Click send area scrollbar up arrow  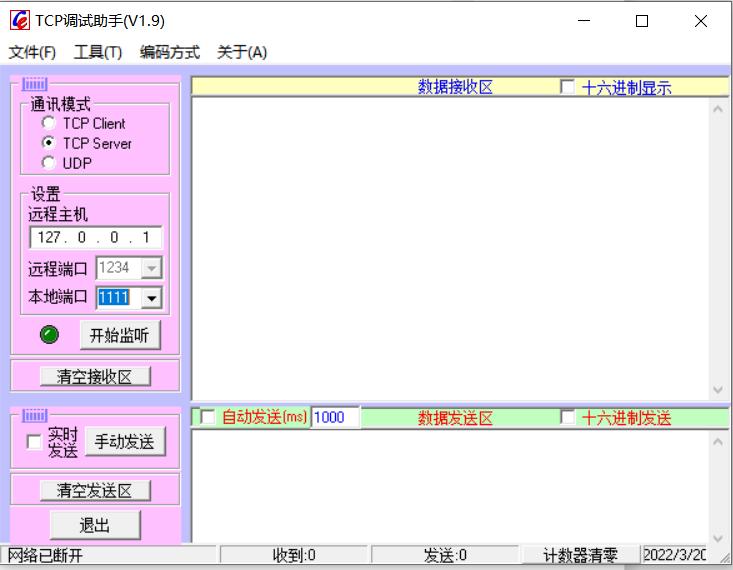(x=719, y=442)
